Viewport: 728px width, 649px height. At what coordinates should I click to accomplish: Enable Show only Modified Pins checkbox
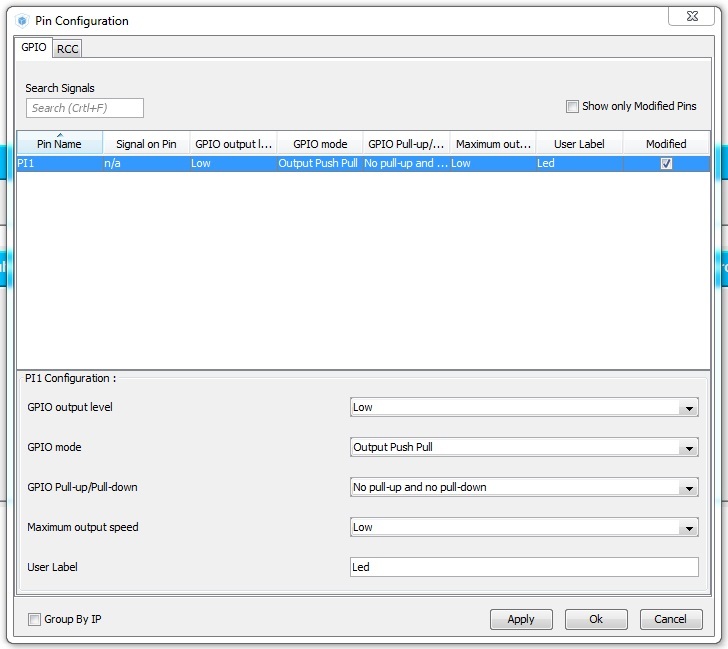point(572,106)
